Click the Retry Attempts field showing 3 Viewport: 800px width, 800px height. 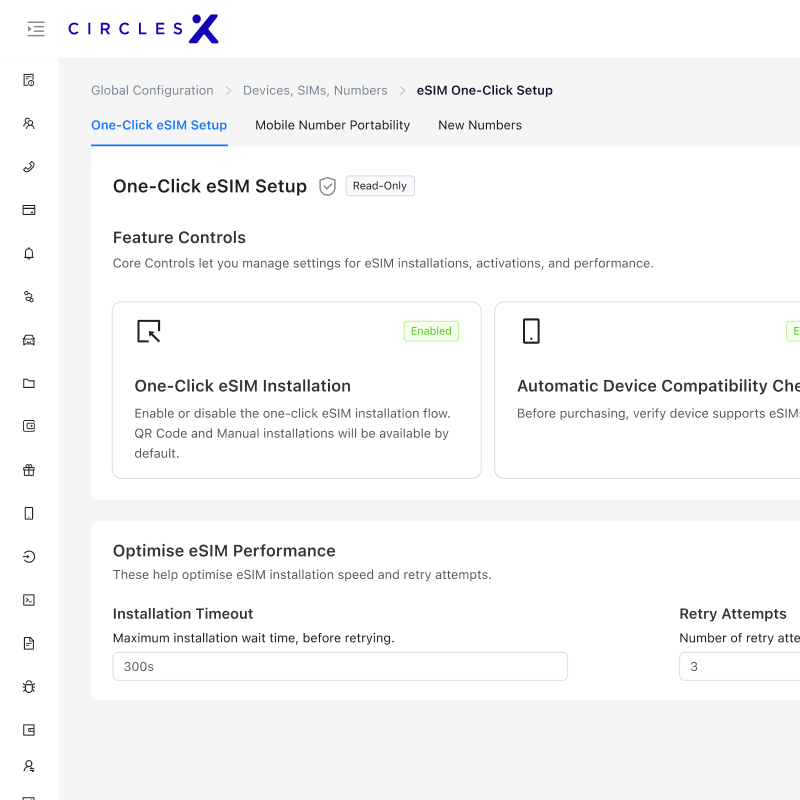point(739,666)
